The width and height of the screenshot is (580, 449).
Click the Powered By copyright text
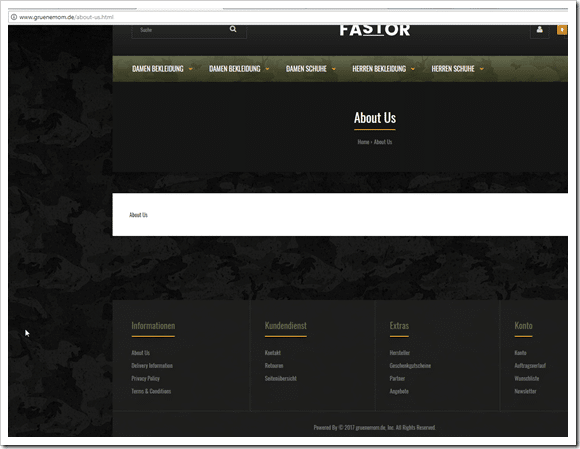click(374, 428)
